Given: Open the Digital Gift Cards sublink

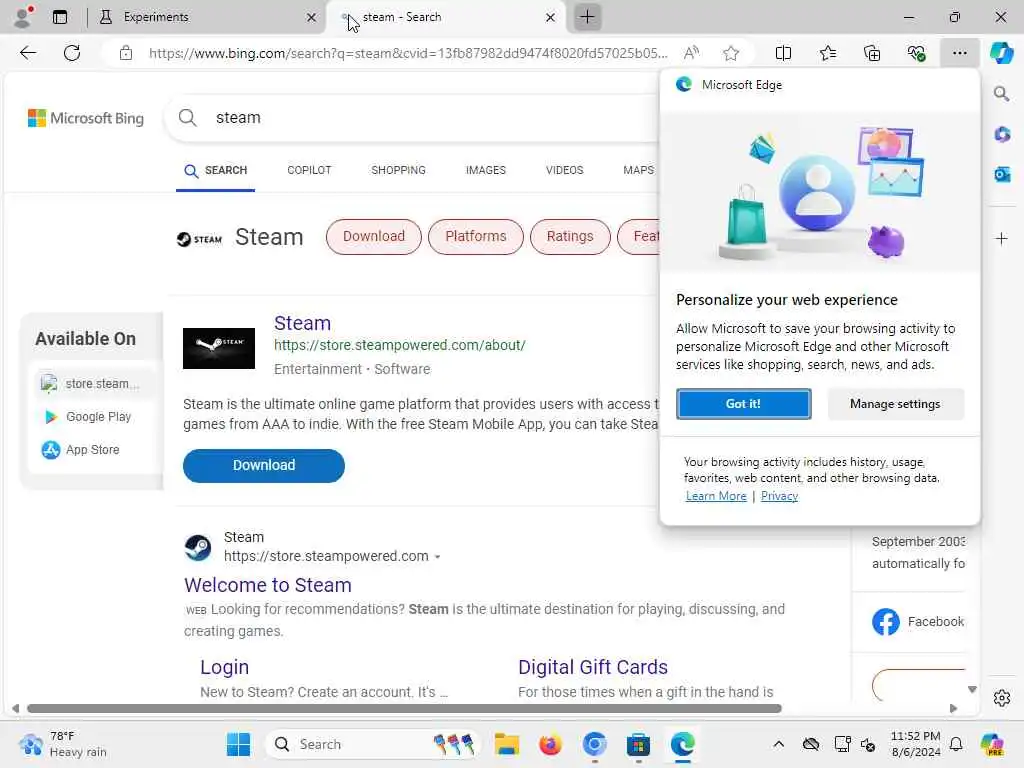Looking at the screenshot, I should coord(592,667).
